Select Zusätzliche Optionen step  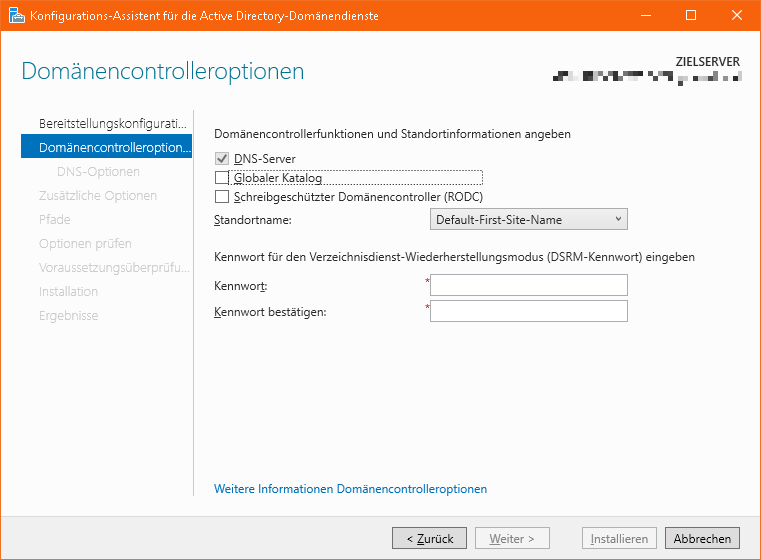click(97, 195)
